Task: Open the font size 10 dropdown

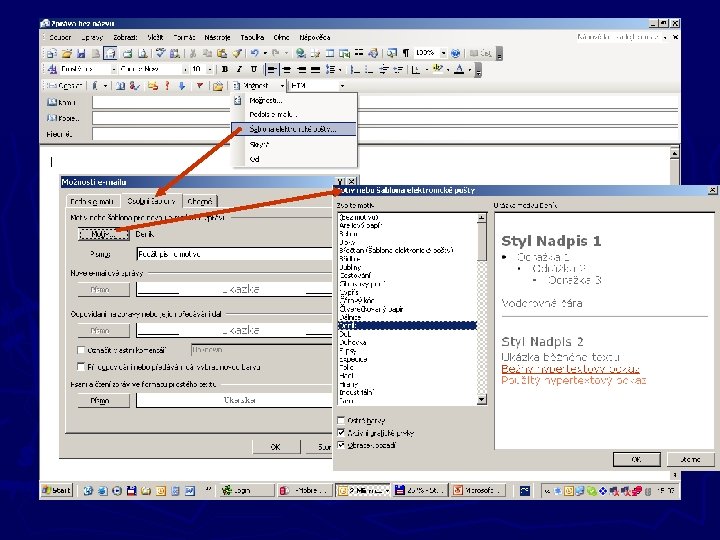Action: pyautogui.click(x=209, y=69)
